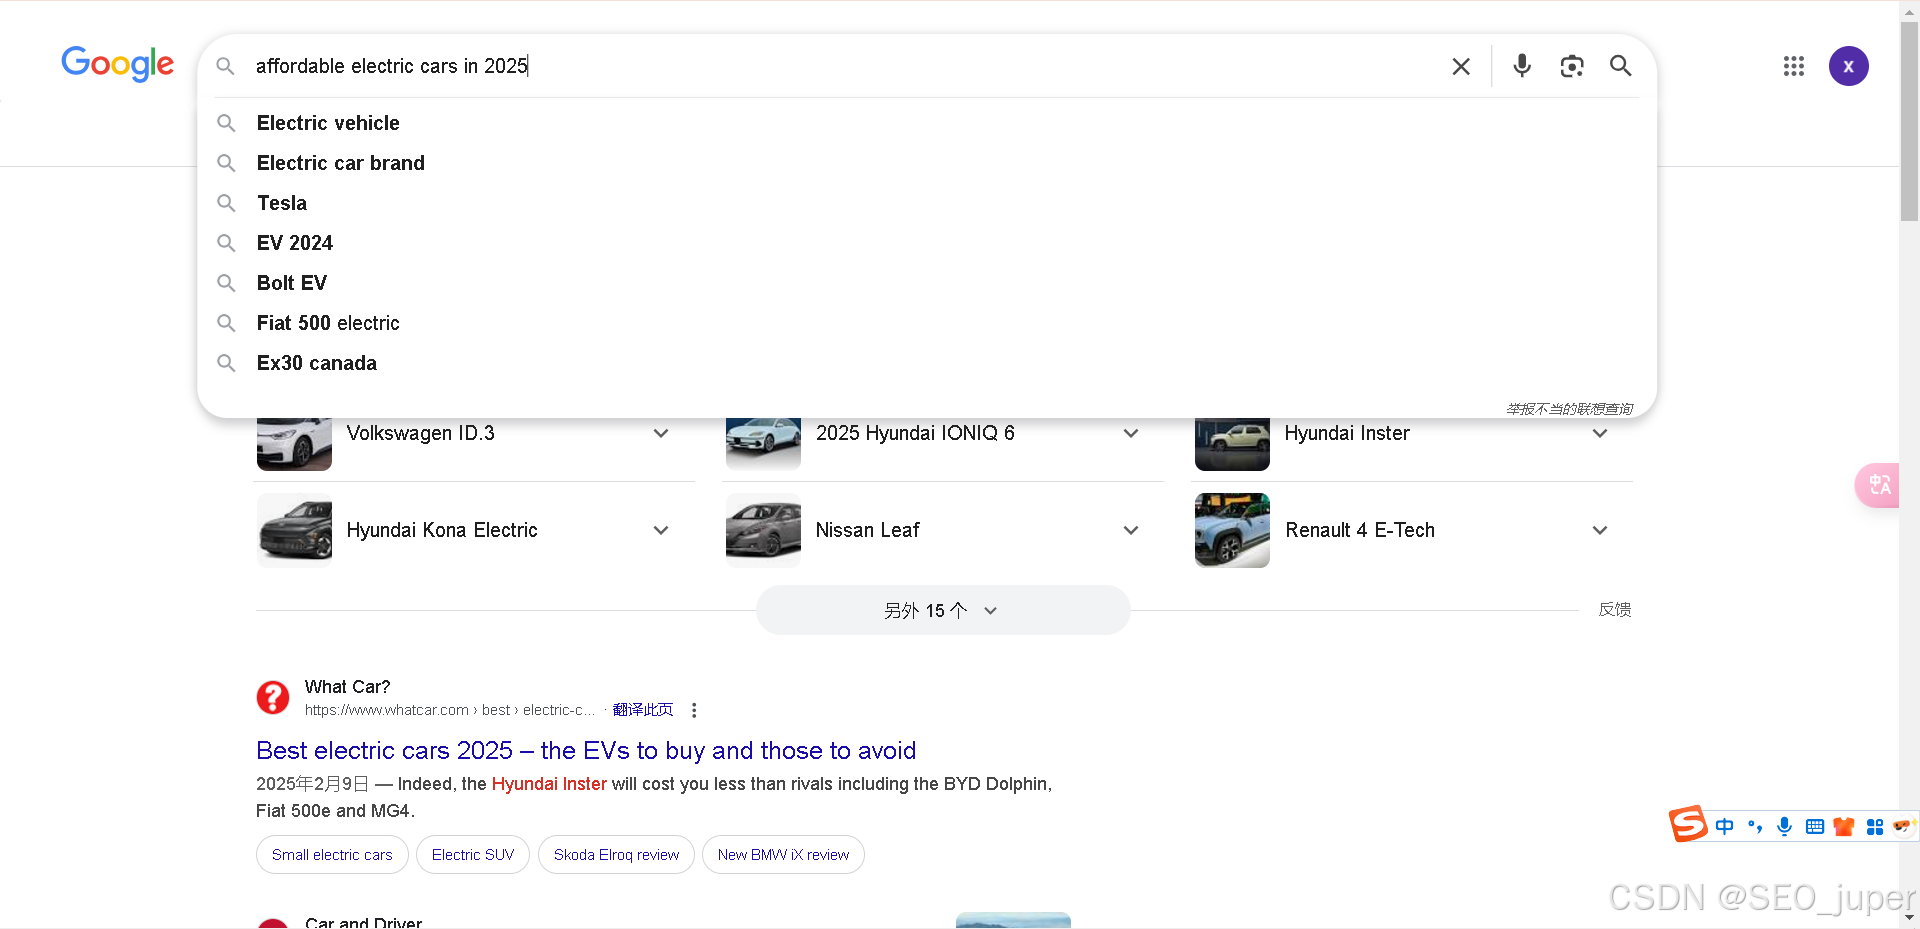Expand the Nissan Leaf card

(1131, 530)
